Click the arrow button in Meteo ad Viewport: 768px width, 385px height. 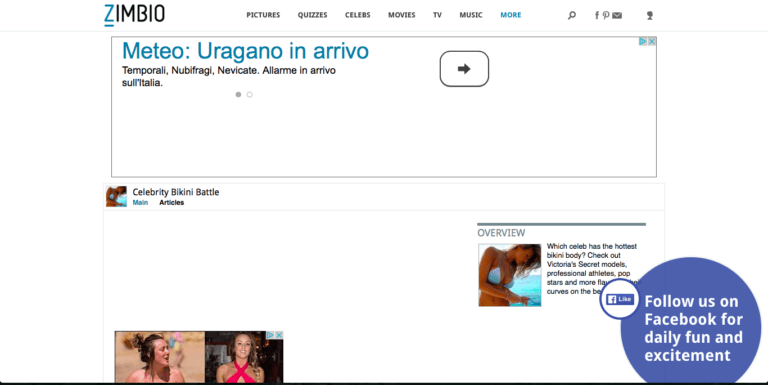(x=464, y=69)
